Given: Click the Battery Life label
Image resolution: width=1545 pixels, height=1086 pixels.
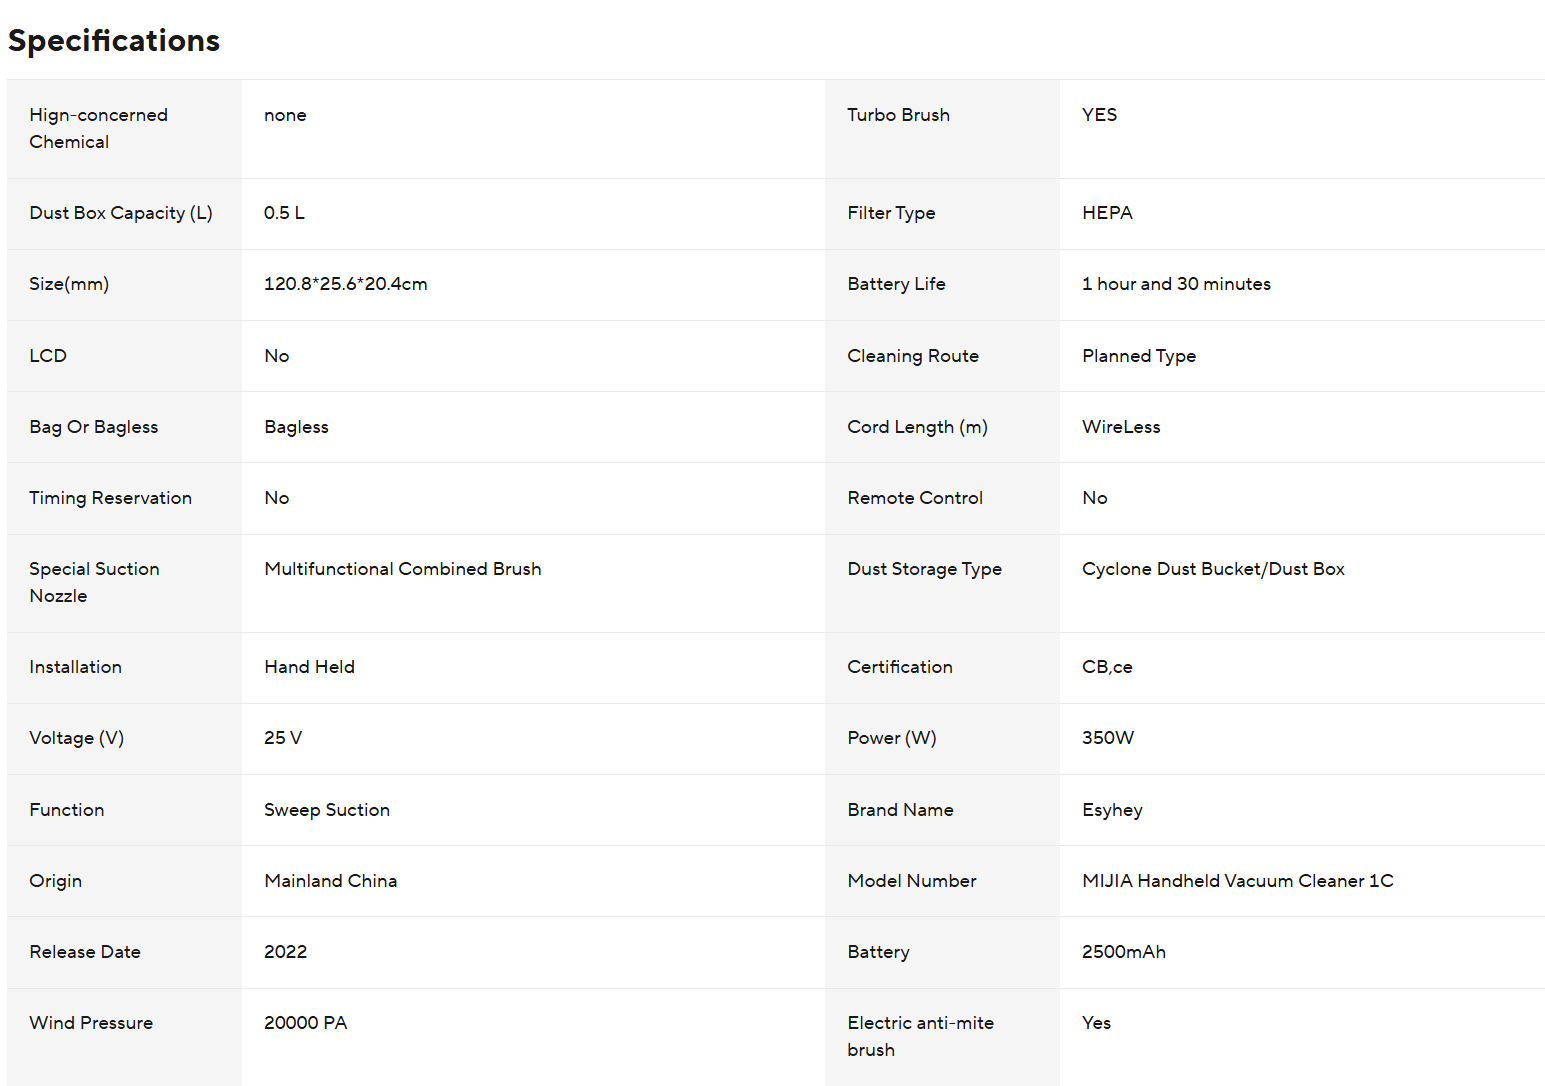Looking at the screenshot, I should 896,284.
